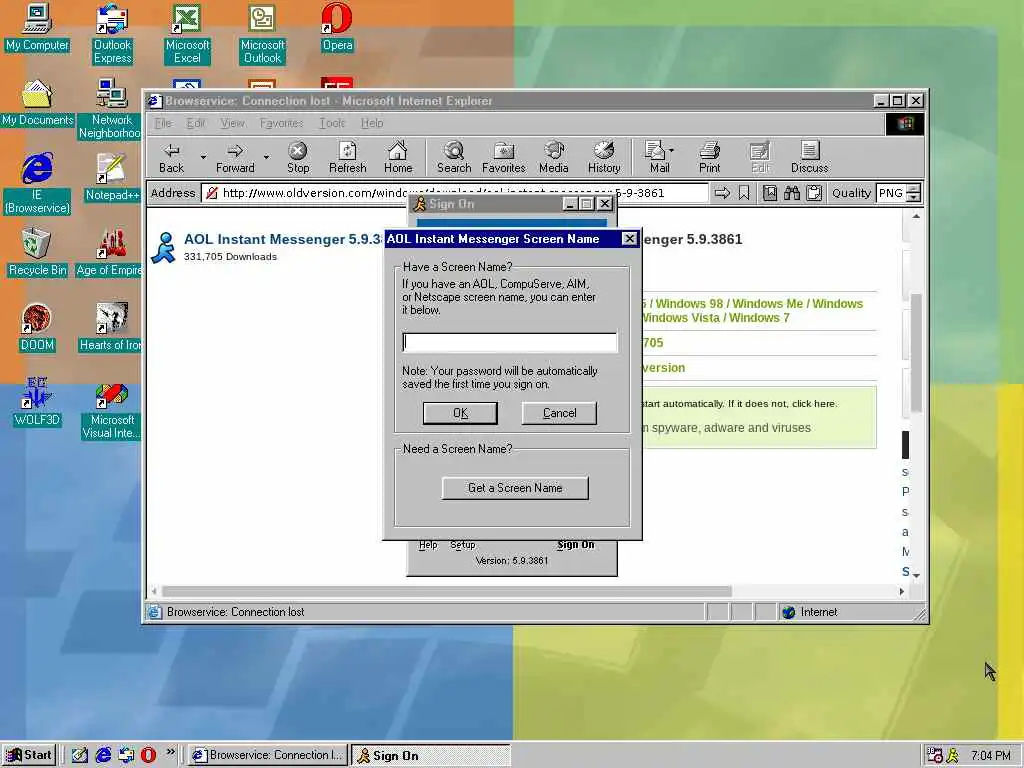Launch Opera from quick launch bar
This screenshot has height=768, width=1024.
148,755
